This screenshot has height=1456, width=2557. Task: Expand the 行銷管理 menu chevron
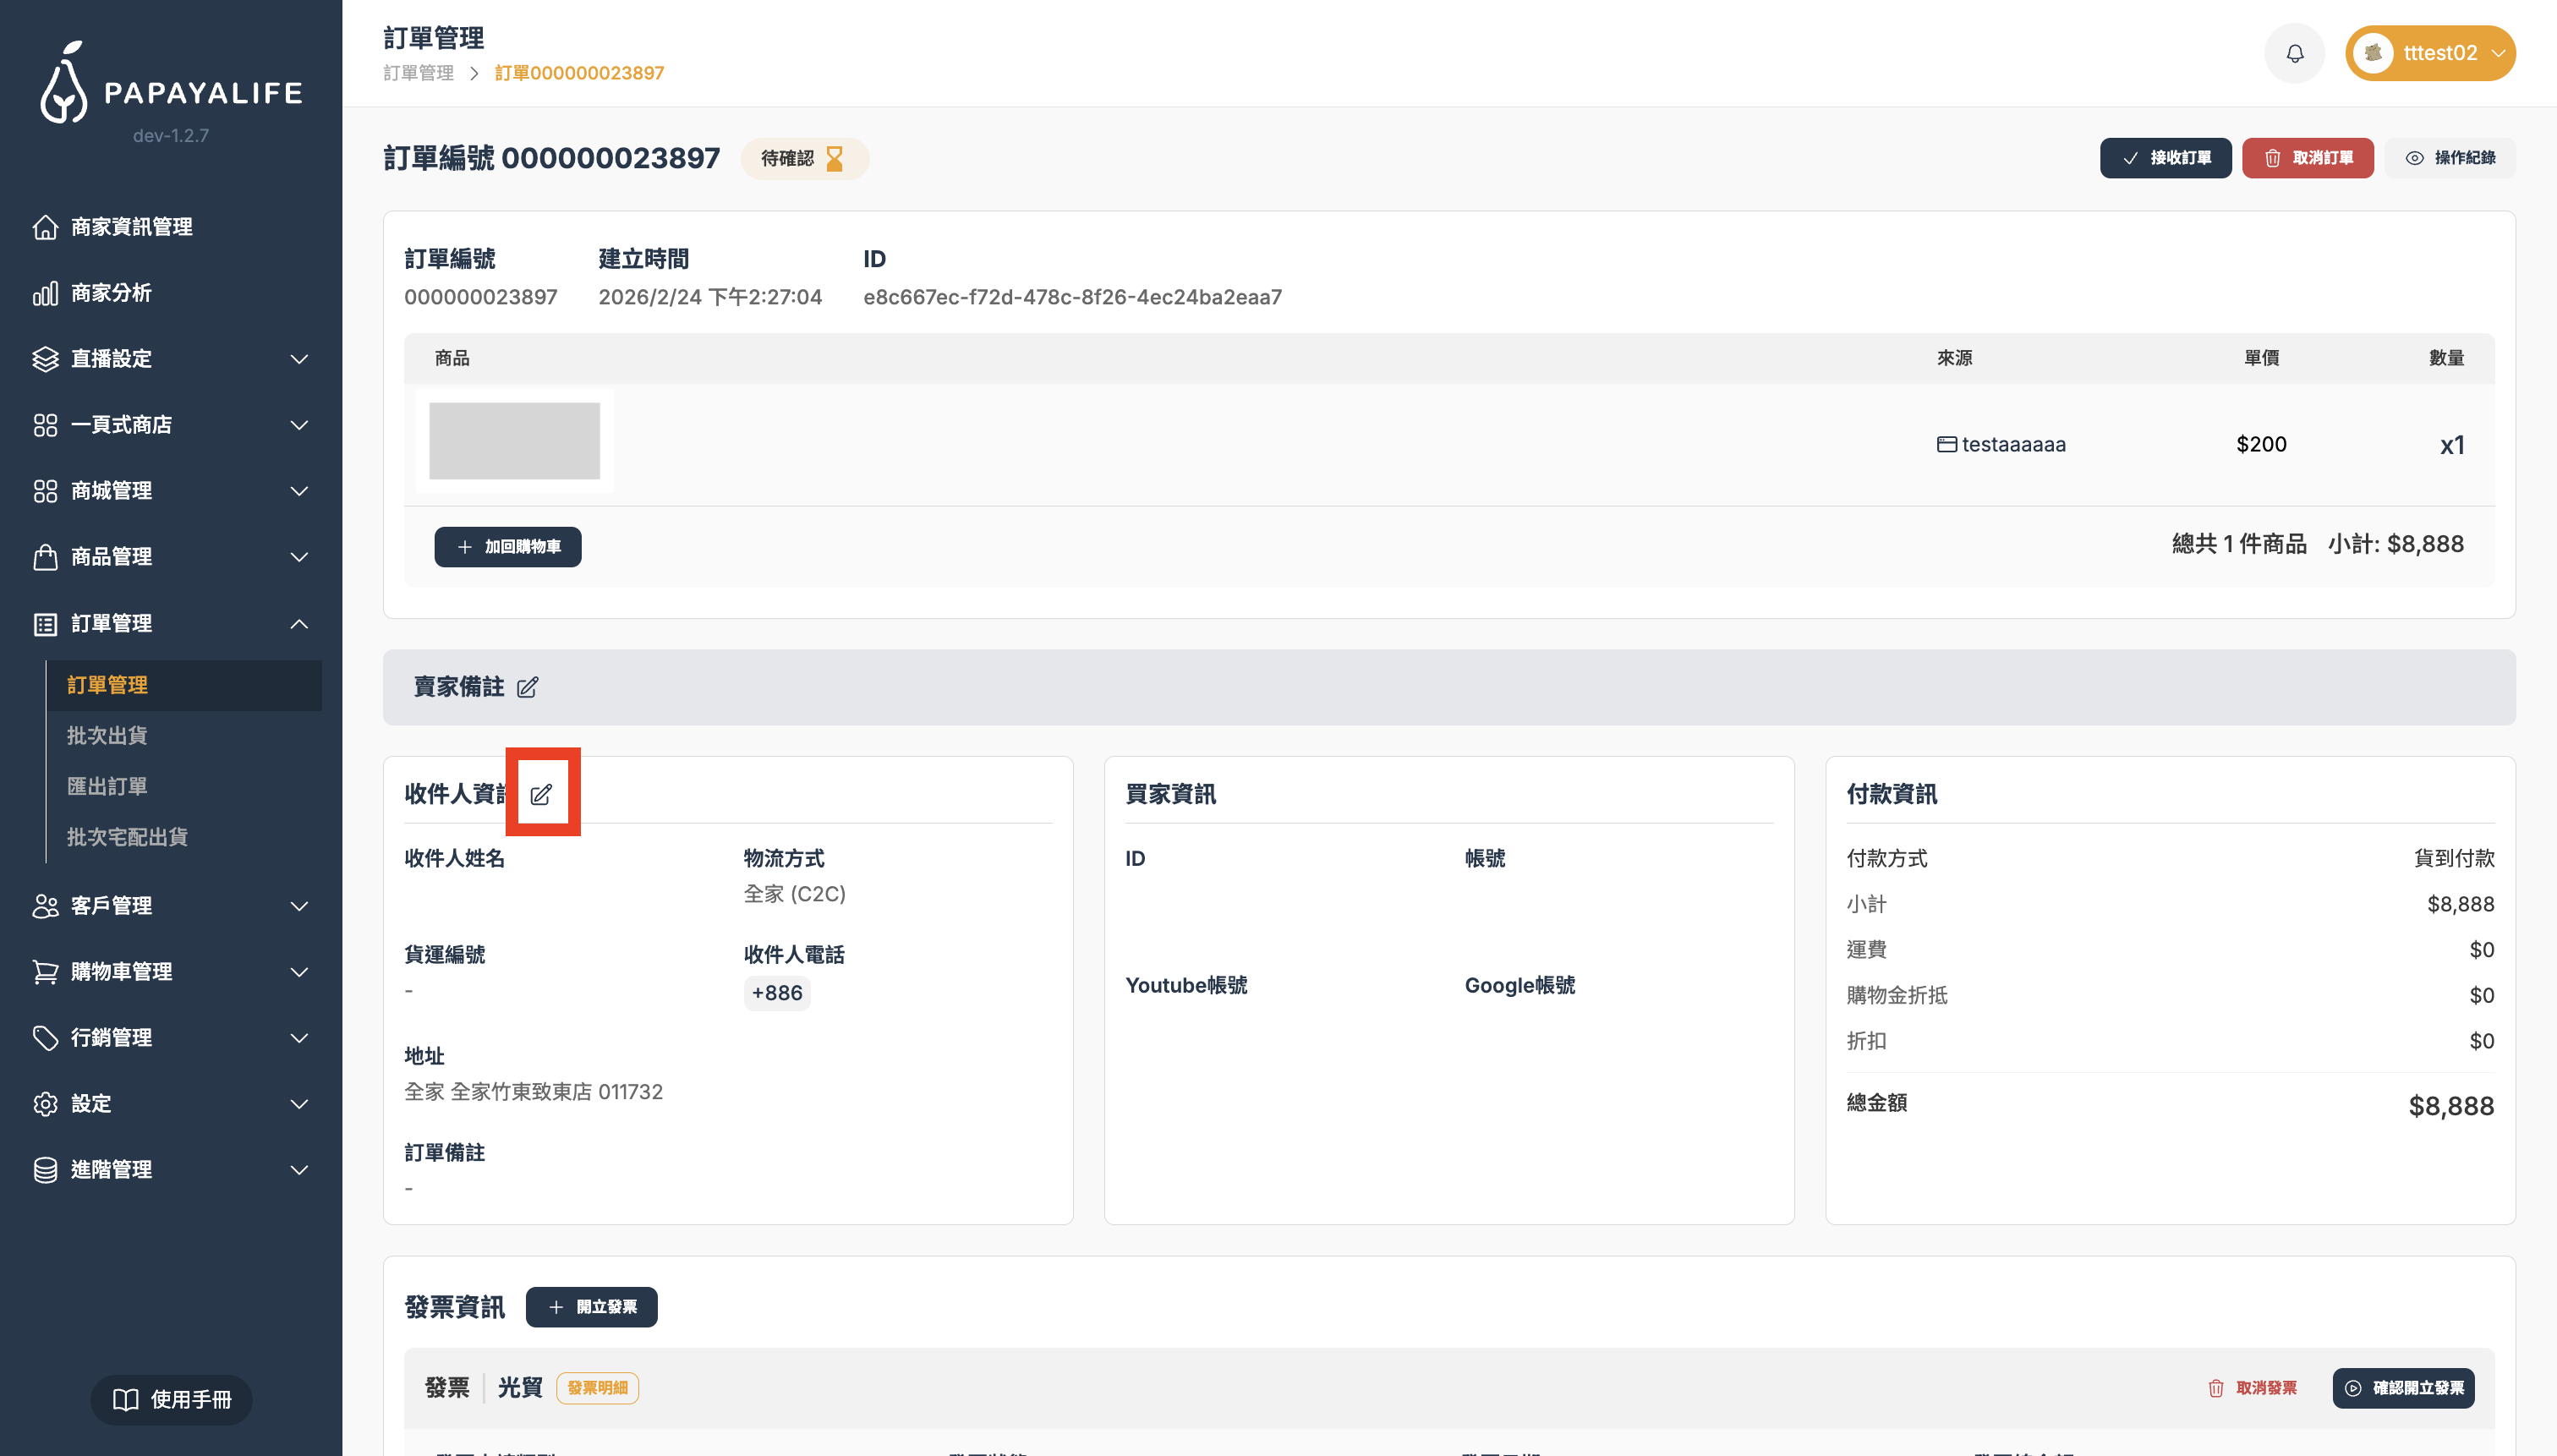298,1038
